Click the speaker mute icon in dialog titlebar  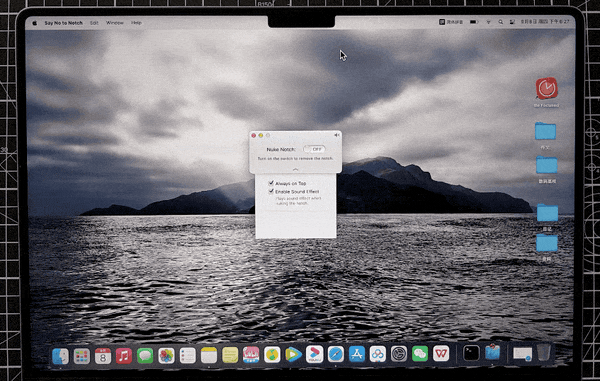click(337, 135)
